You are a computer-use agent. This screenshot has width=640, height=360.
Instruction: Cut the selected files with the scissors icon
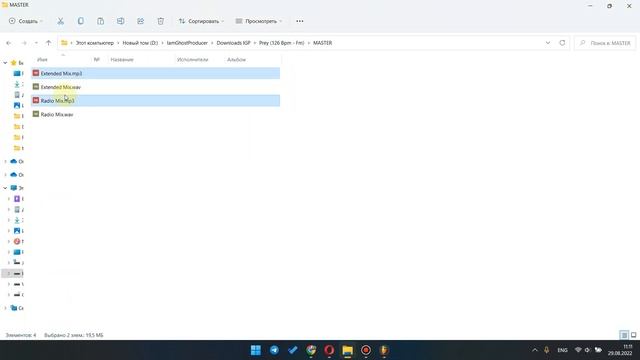pyautogui.click(x=60, y=21)
